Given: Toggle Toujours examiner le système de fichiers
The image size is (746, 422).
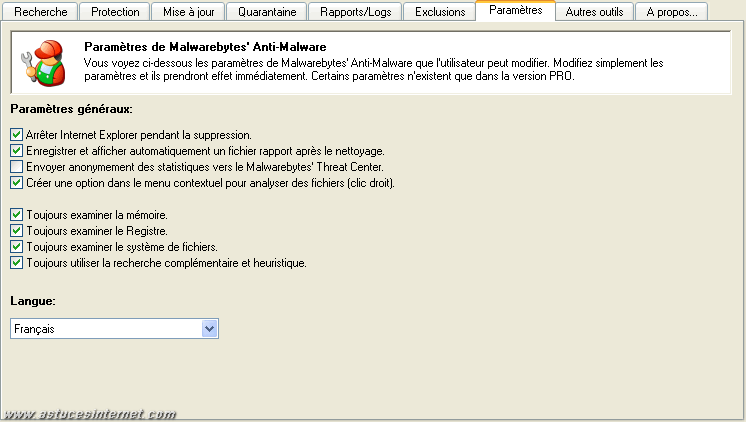Looking at the screenshot, I should click(16, 246).
